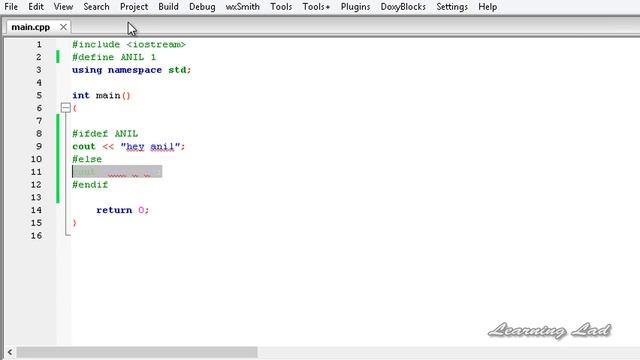Open the Build menu
Image resolution: width=640 pixels, height=360 pixels.
click(x=169, y=7)
